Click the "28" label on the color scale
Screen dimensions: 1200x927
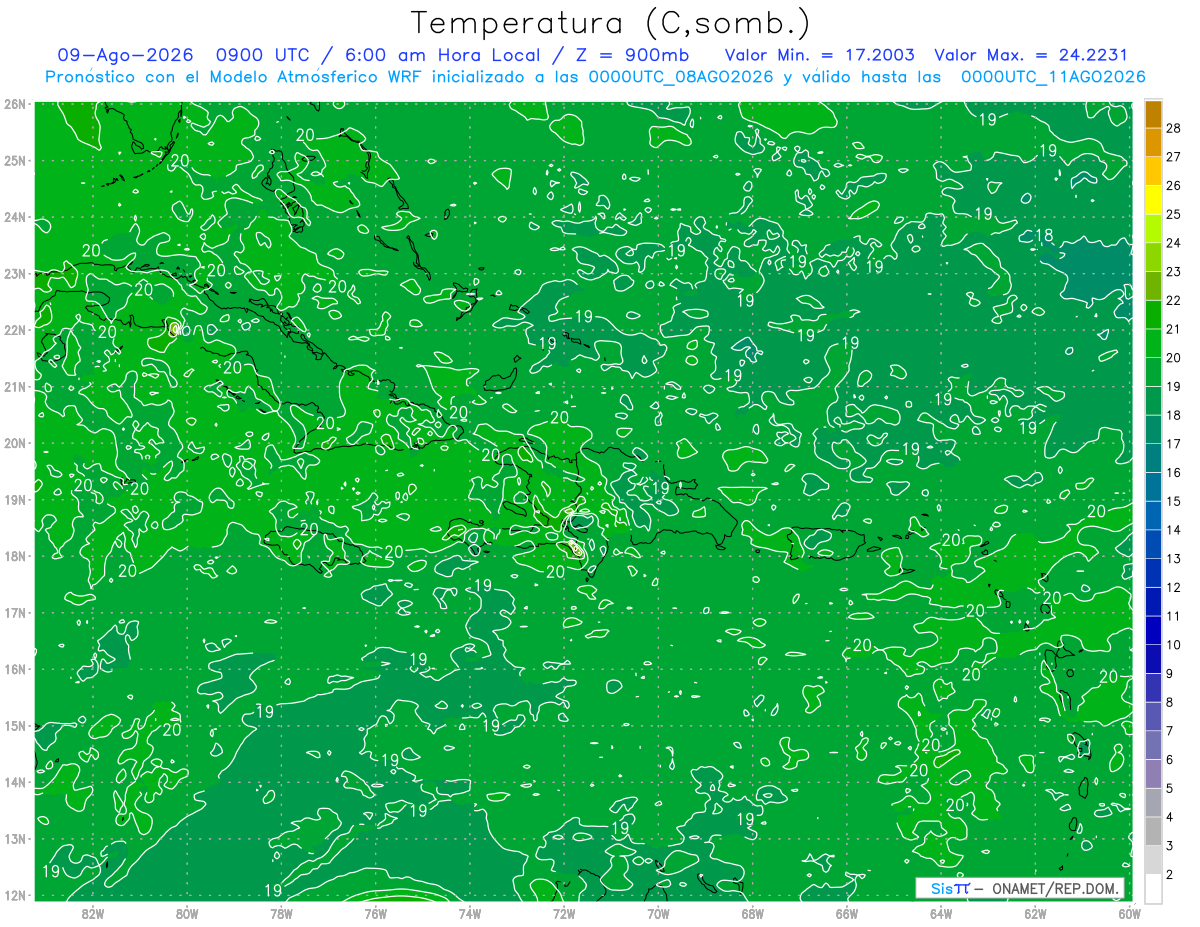coord(1173,128)
